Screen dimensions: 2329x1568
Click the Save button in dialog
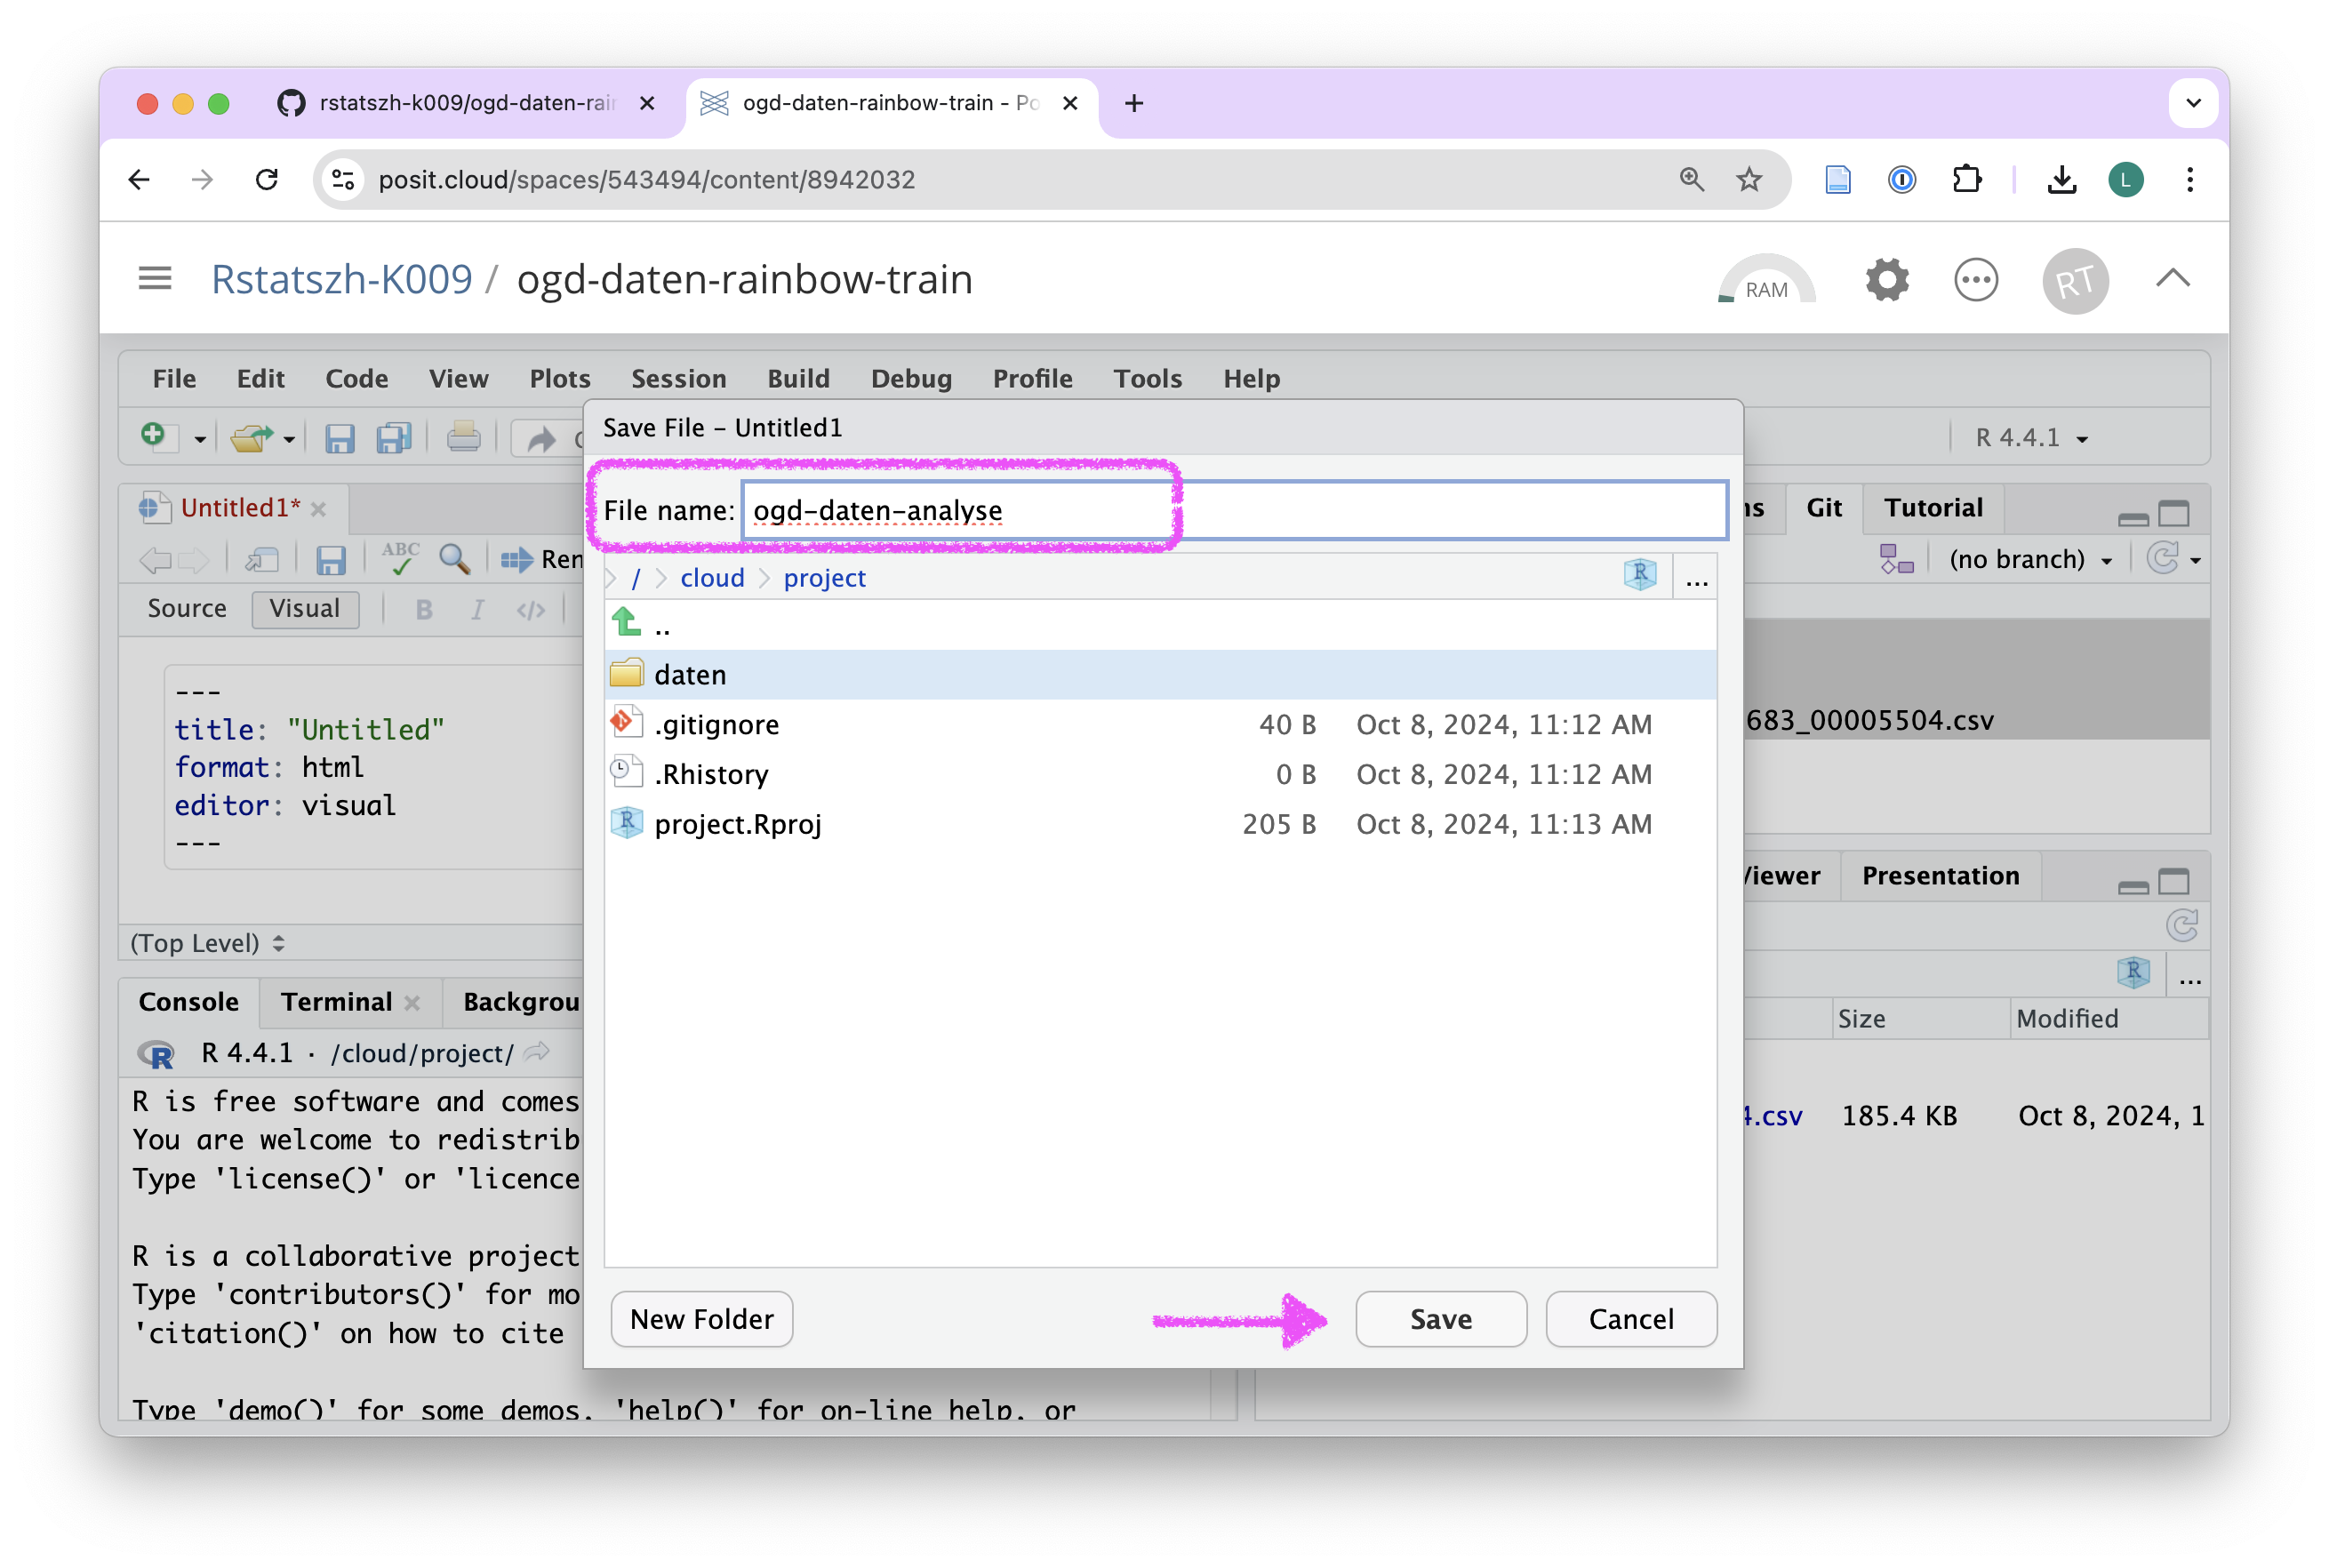(1440, 1319)
